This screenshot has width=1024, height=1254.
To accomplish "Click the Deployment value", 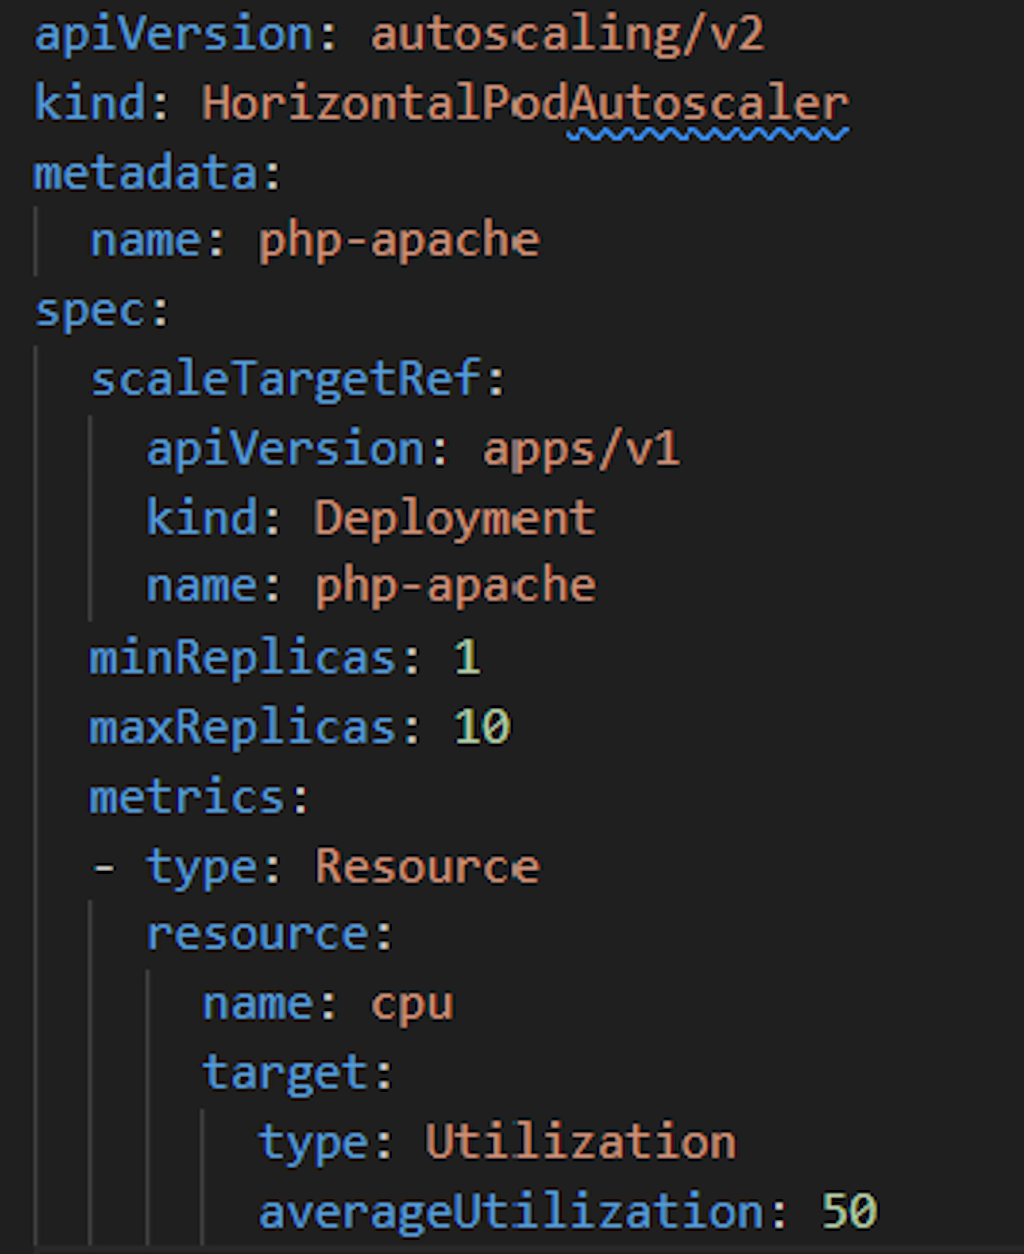I will [455, 518].
